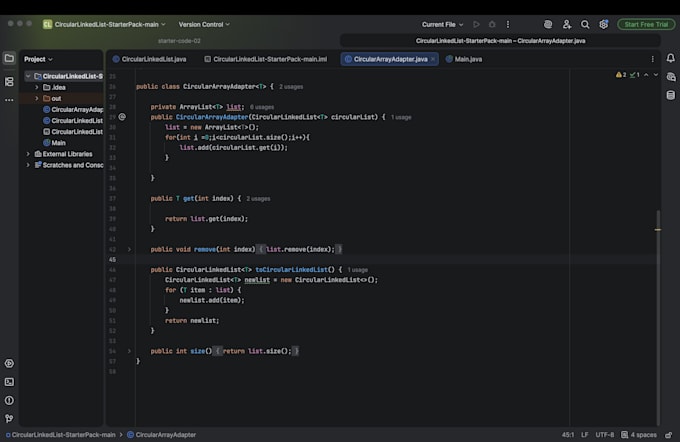
Task: Debug the current file with bug icon
Action: point(492,24)
